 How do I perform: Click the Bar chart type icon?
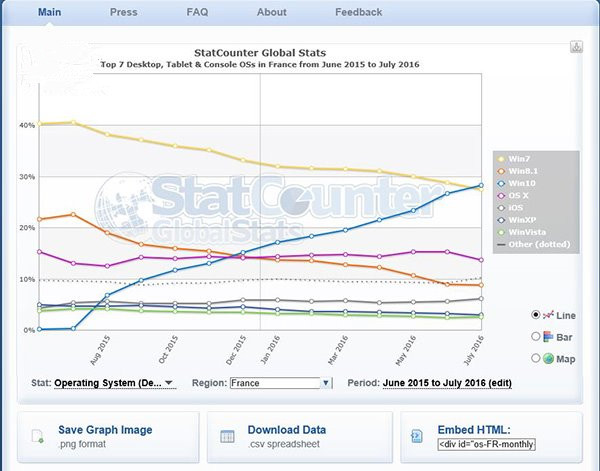[547, 336]
